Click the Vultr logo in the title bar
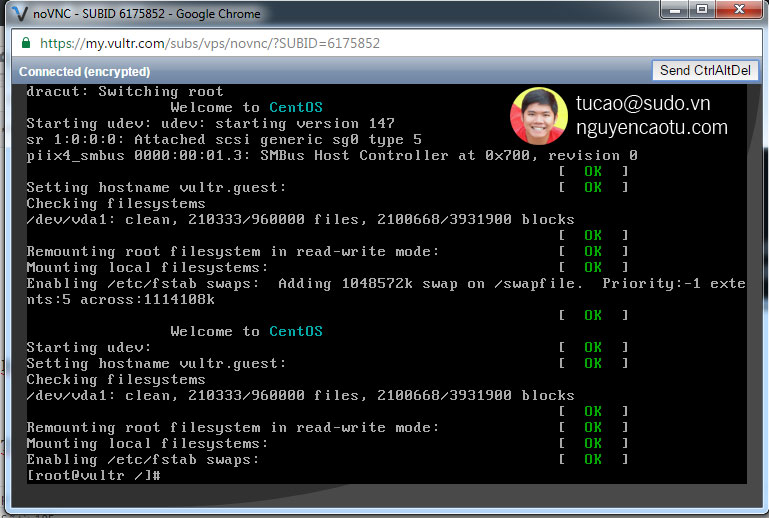 click(16, 14)
